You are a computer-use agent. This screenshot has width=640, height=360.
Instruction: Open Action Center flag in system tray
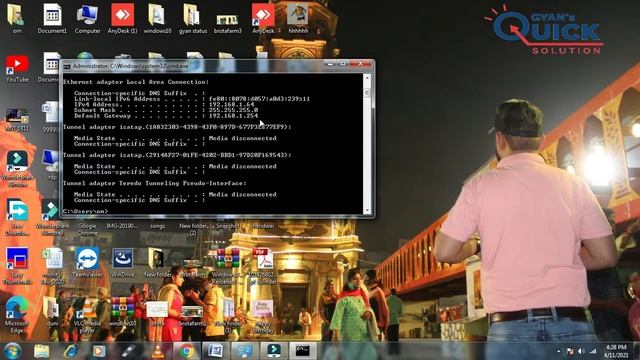coord(570,351)
